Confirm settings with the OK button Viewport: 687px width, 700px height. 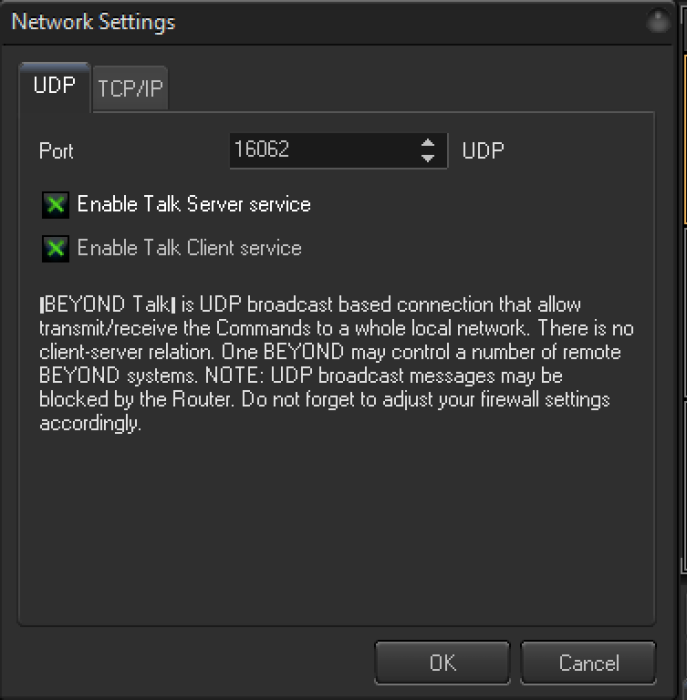(x=442, y=663)
